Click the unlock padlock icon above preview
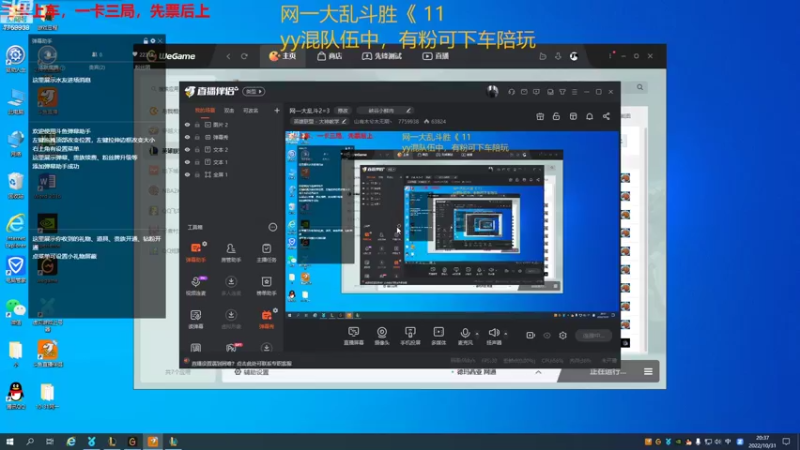The image size is (800, 450). tap(556, 116)
